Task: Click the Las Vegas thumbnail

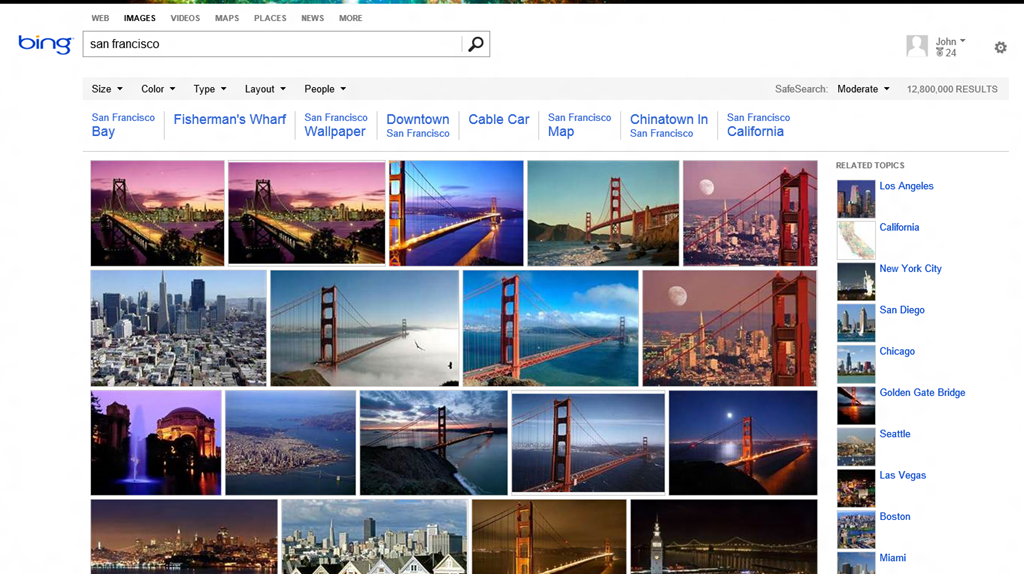Action: (856, 488)
